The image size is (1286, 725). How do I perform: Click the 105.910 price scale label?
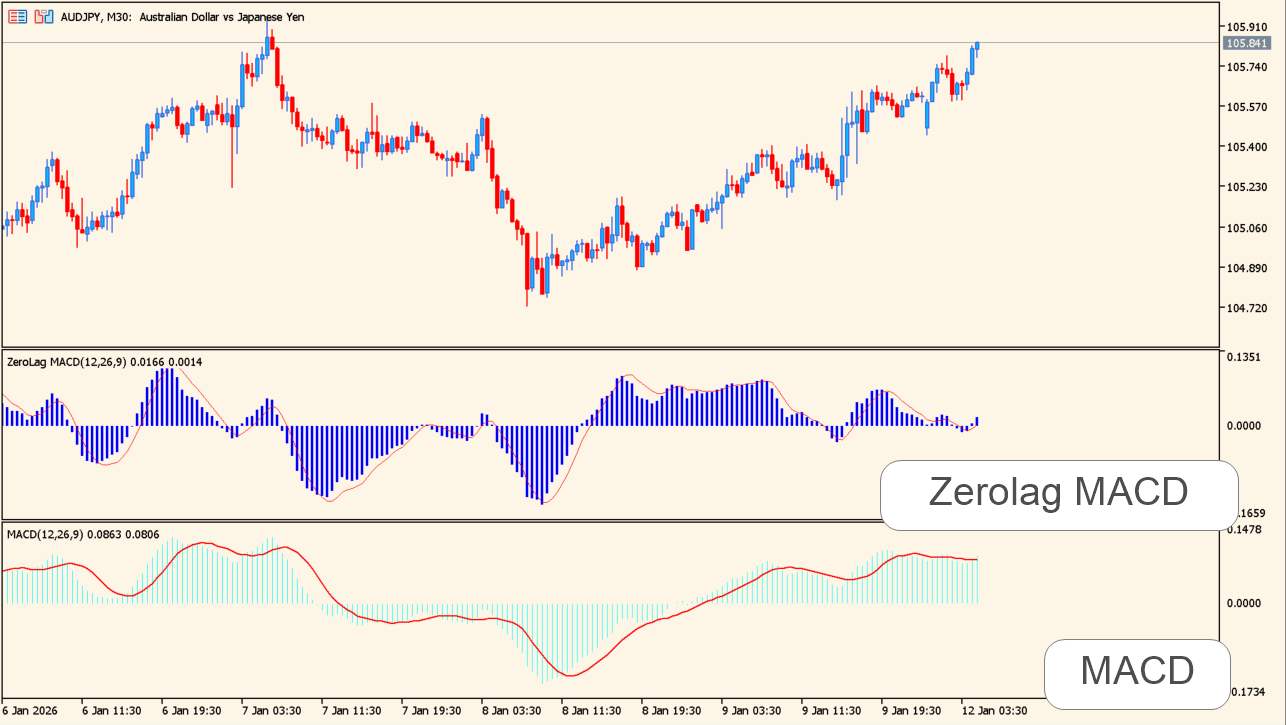pos(1246,27)
